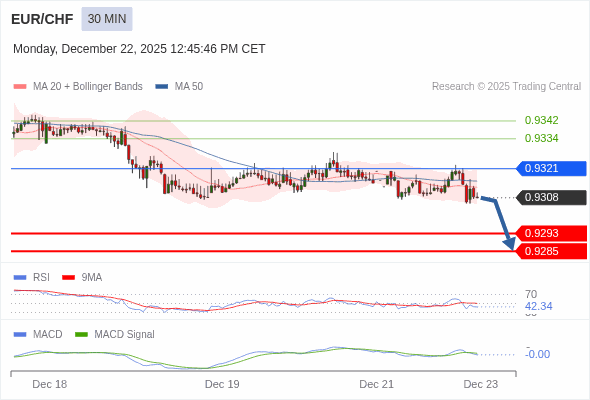
Task: Click the 9MA red legend swatch
Action: pos(68,278)
